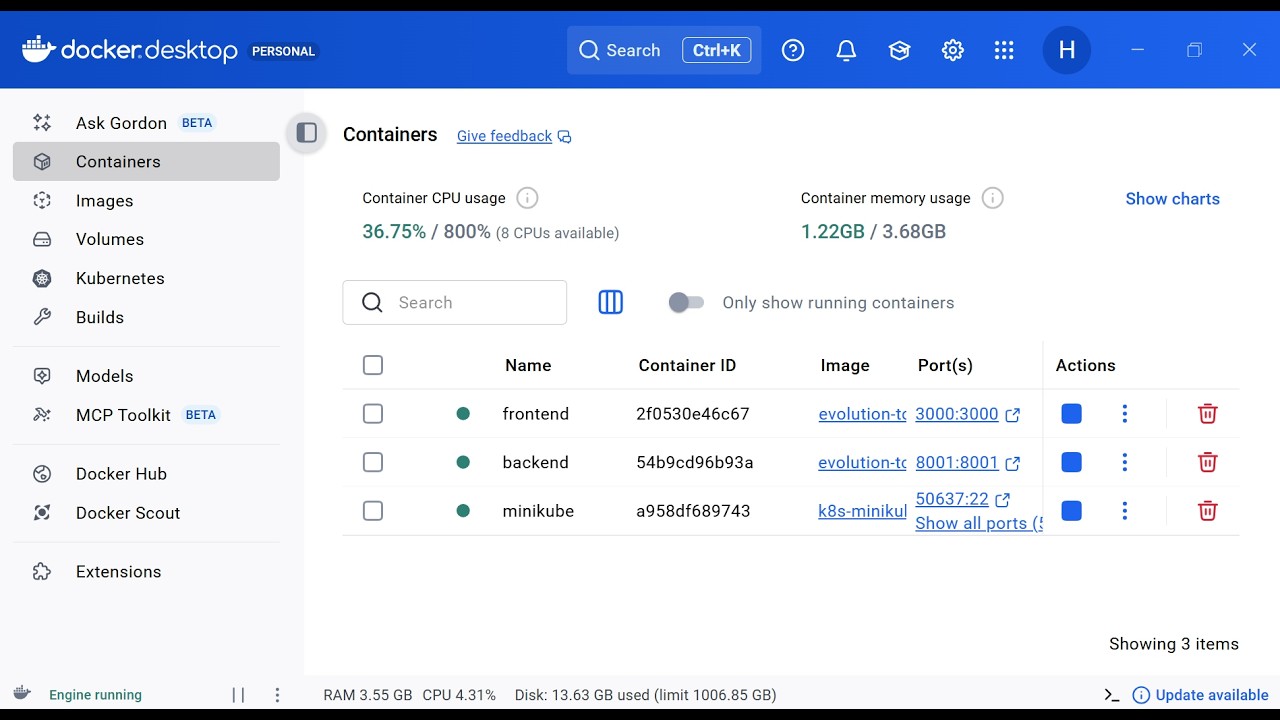
Task: Pause Docker engine in status bar
Action: click(238, 695)
